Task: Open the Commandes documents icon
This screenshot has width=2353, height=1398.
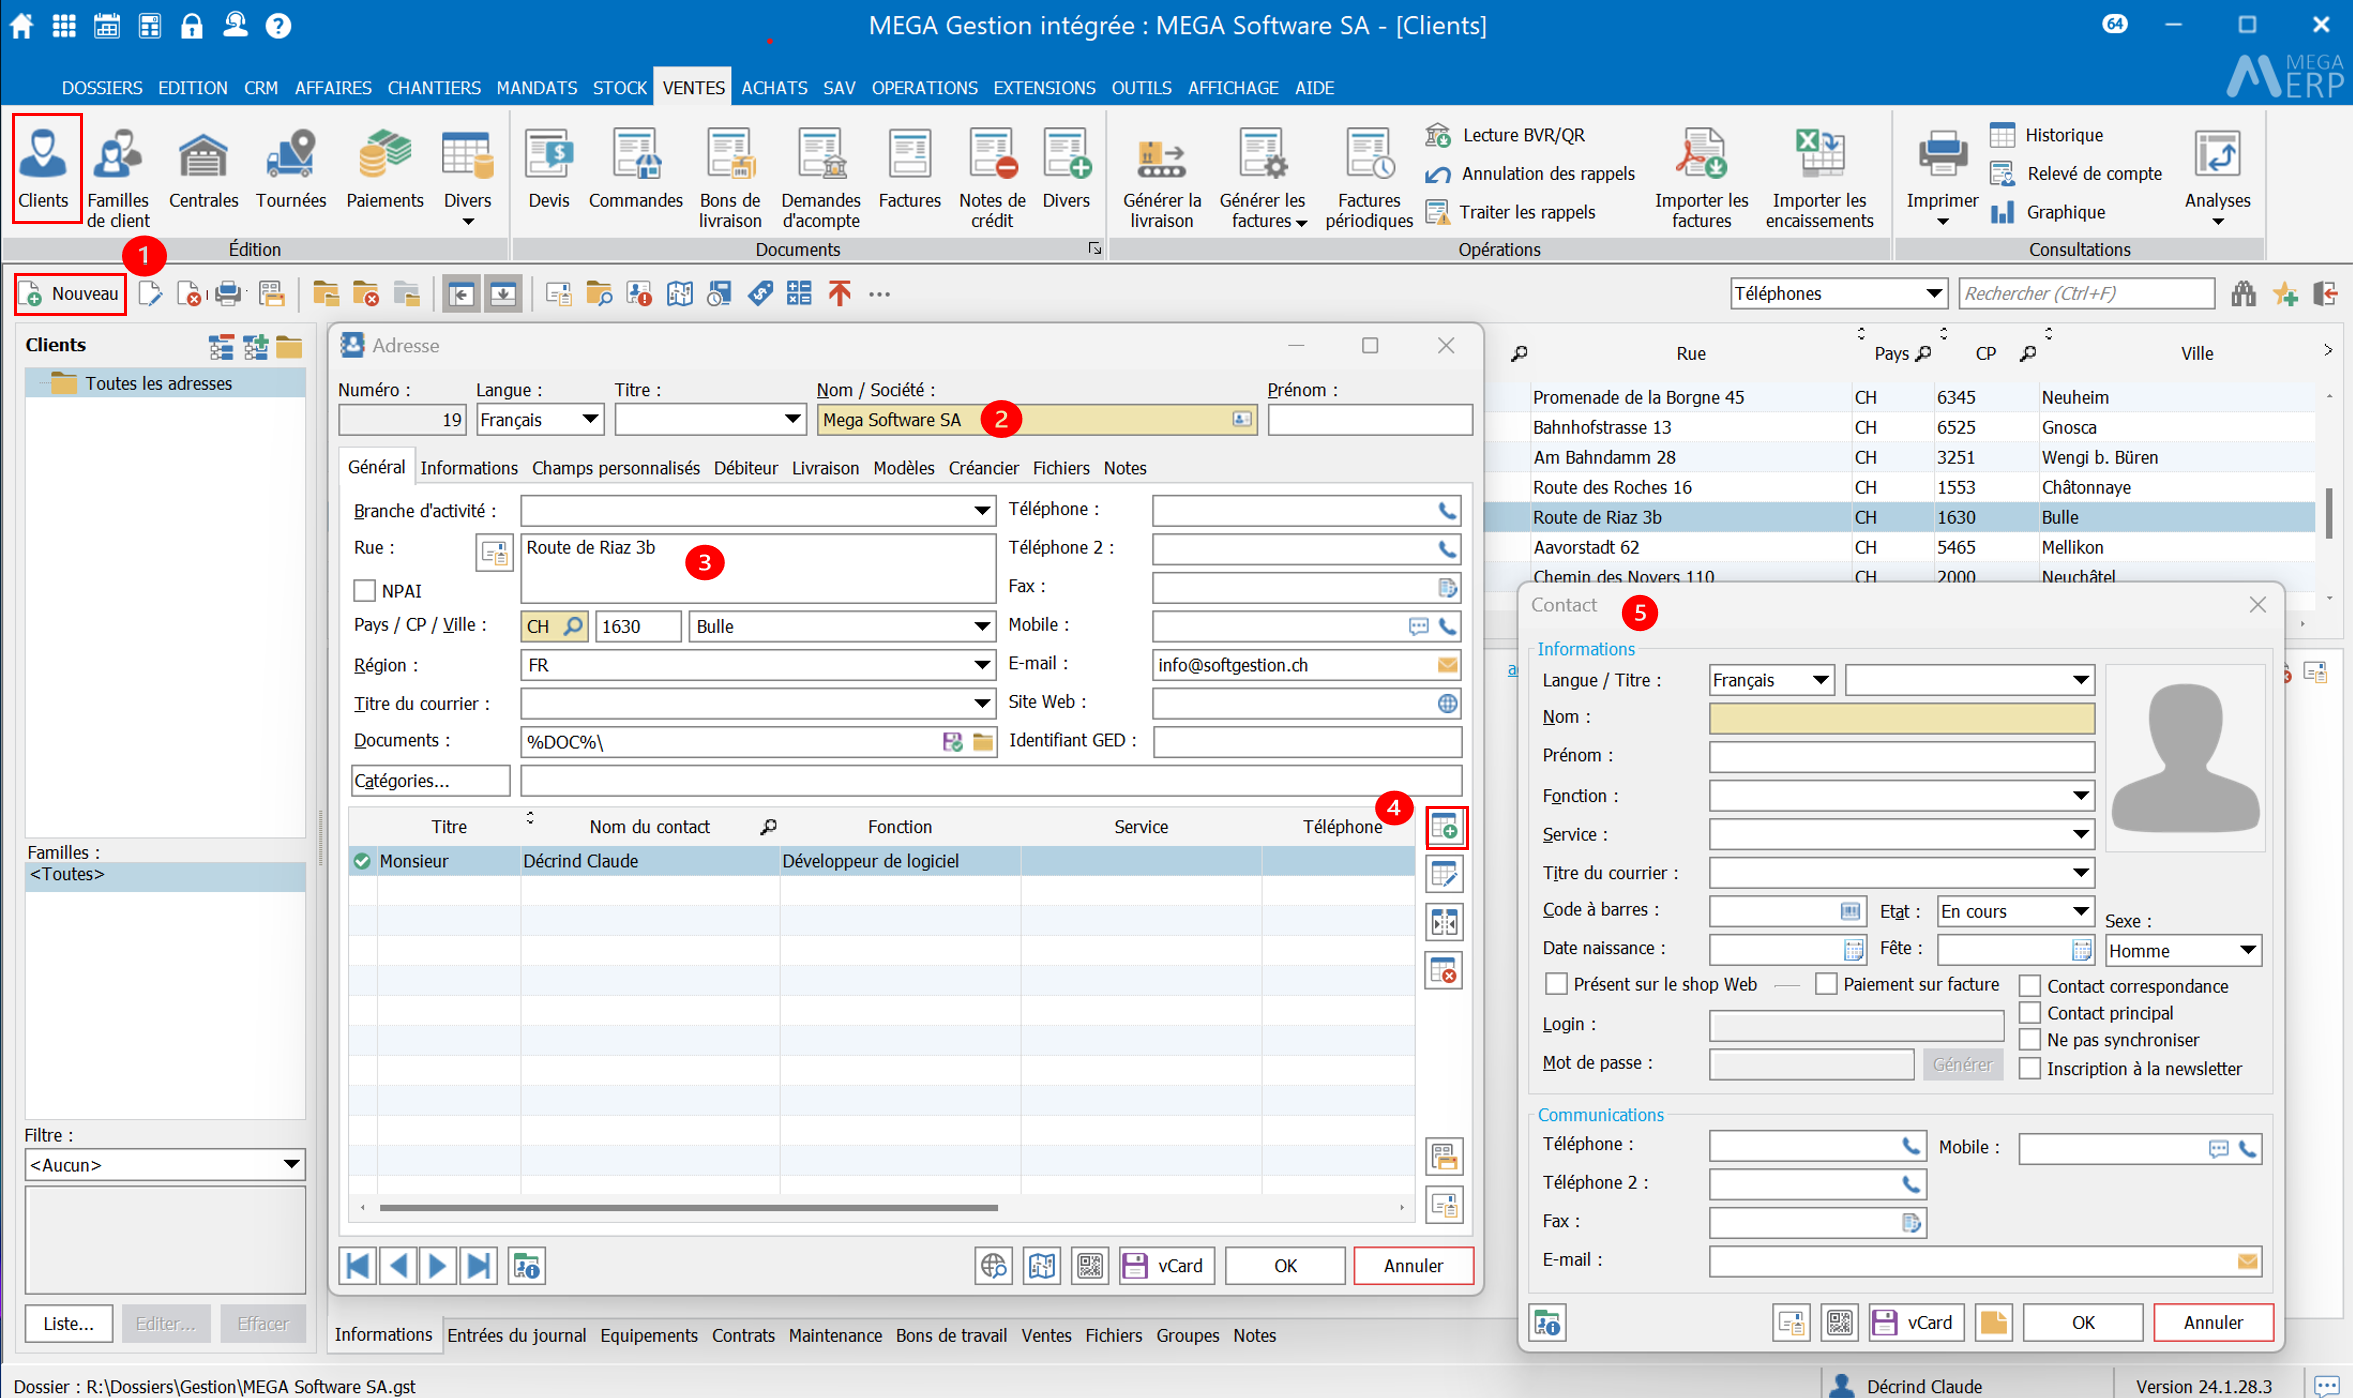Action: click(635, 170)
